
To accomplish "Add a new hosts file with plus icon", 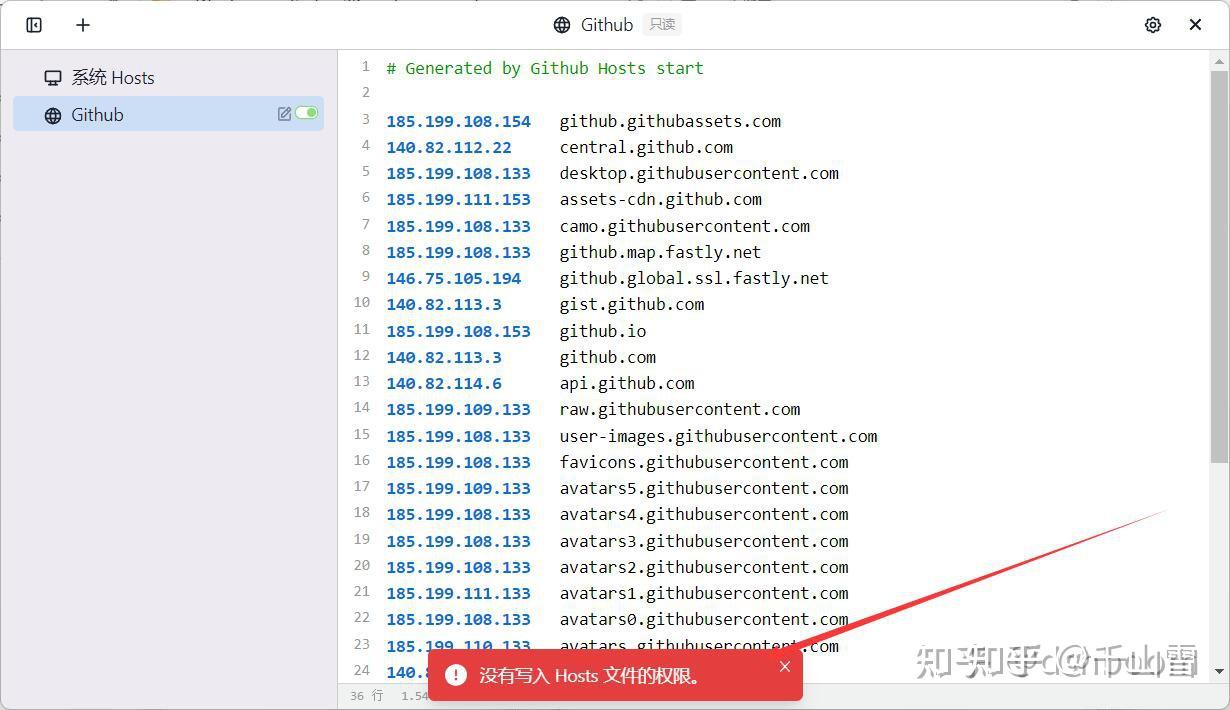I will [82, 24].
